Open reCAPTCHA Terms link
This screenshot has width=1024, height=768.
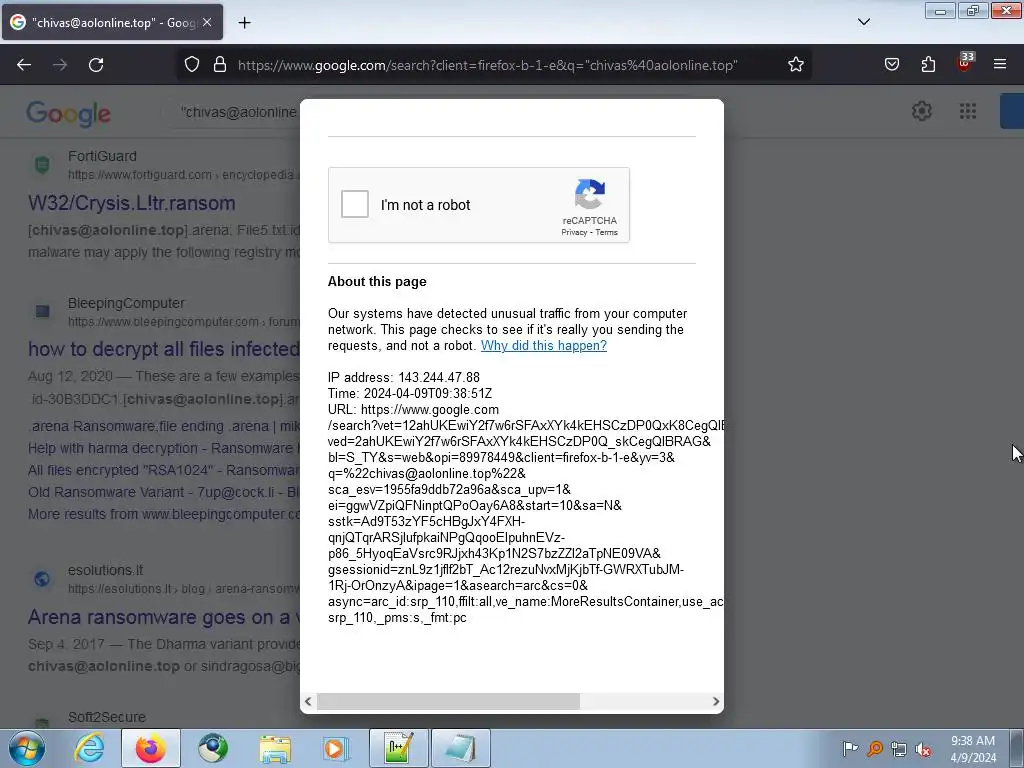click(x=607, y=232)
